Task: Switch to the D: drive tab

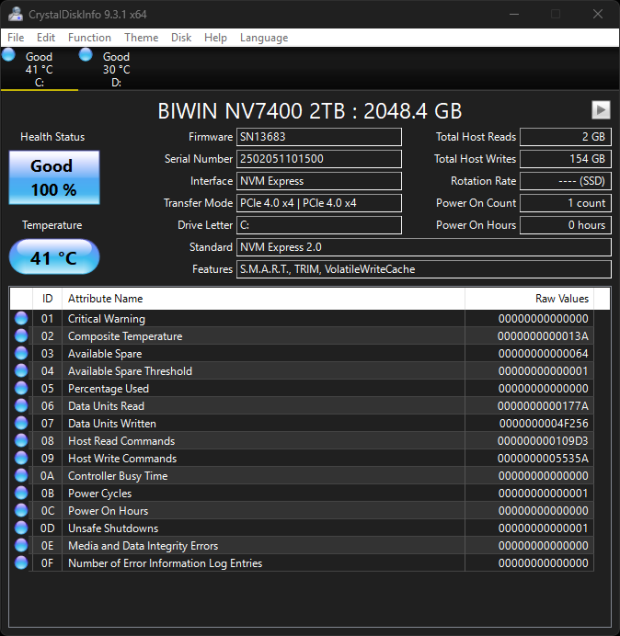Action: click(116, 70)
